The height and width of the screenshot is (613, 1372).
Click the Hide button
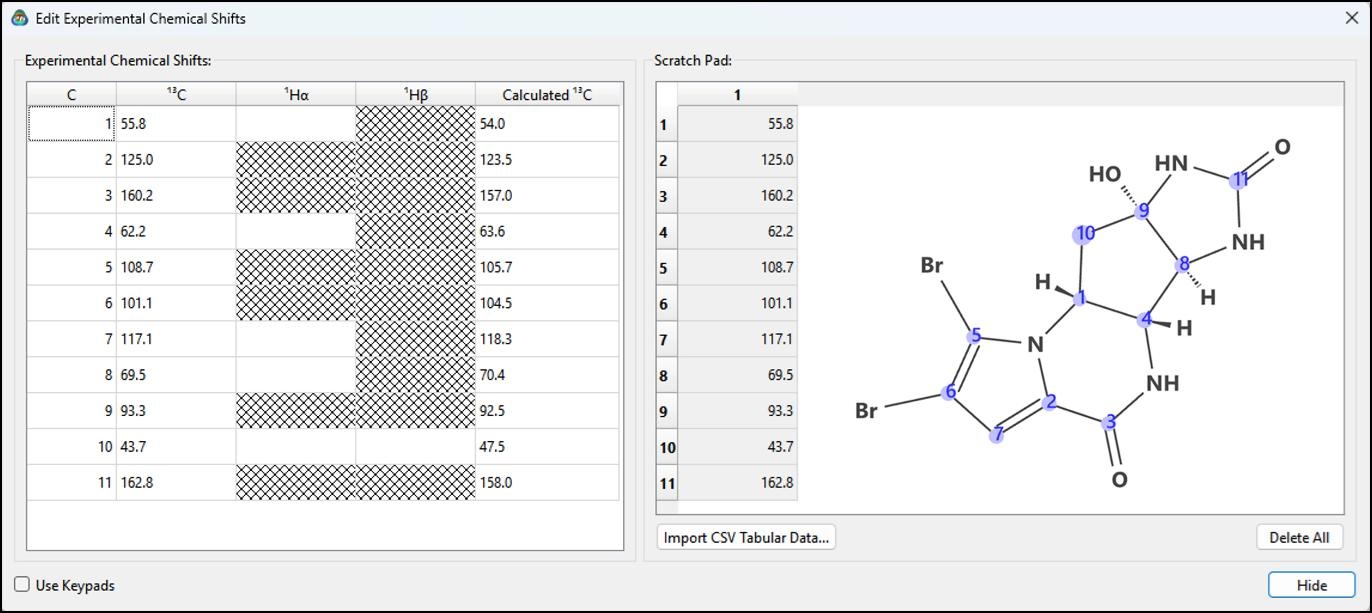pyautogui.click(x=1312, y=585)
